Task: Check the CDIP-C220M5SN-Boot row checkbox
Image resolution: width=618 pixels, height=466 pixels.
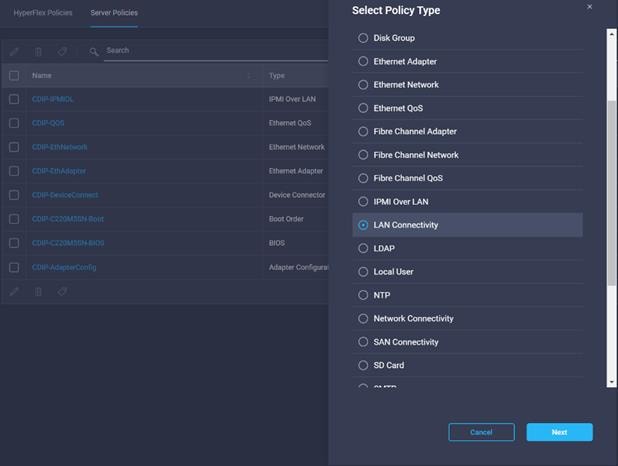Action: (x=14, y=219)
